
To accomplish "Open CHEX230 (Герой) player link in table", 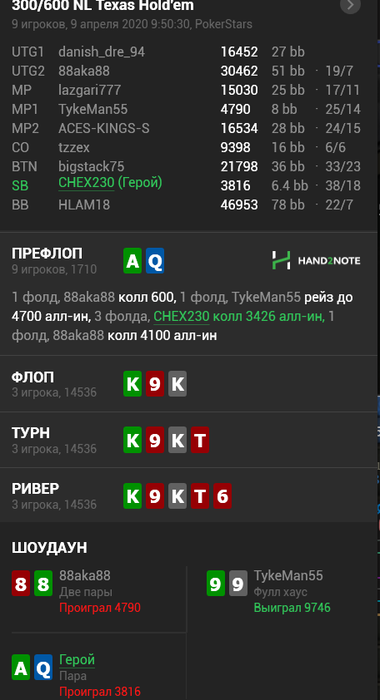I will (110, 183).
